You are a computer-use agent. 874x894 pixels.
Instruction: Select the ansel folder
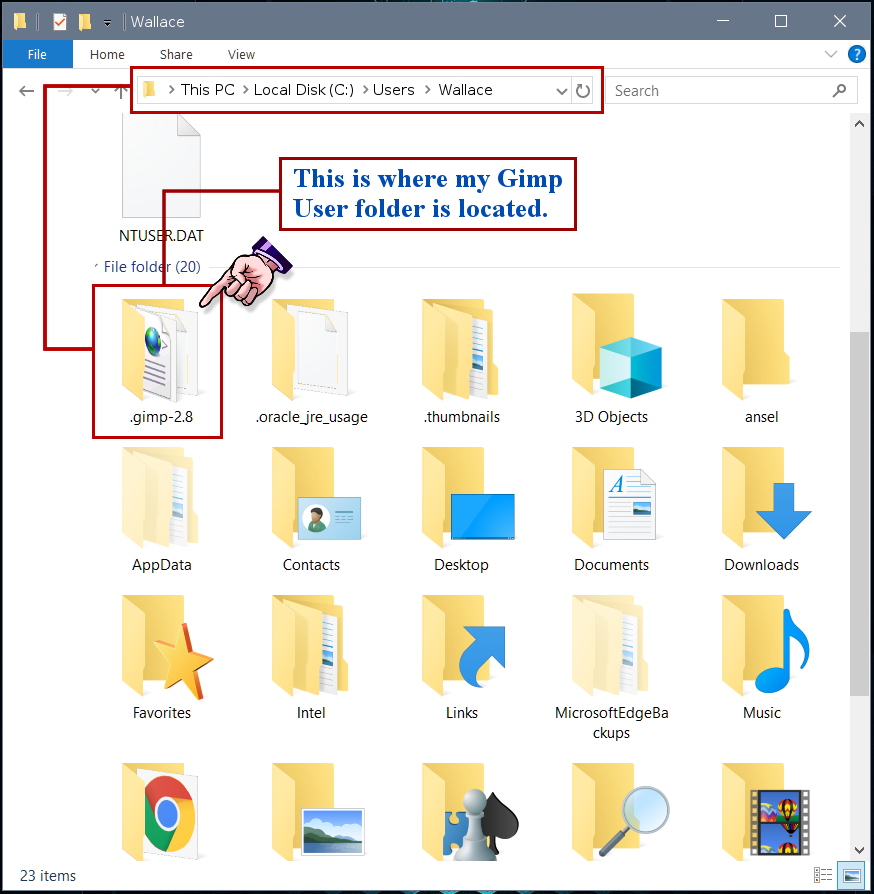(761, 361)
